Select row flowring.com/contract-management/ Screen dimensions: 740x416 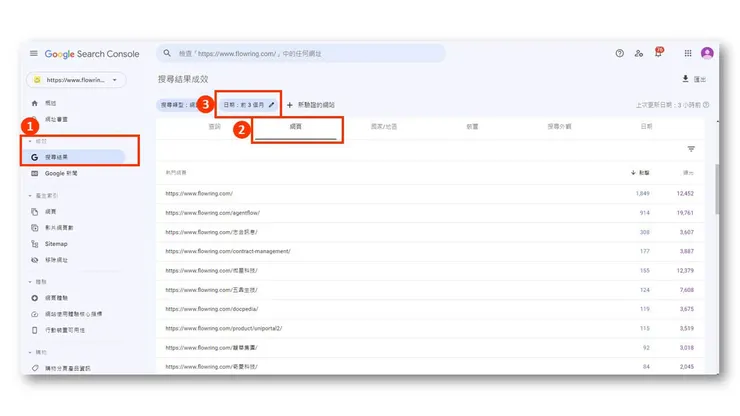(429, 251)
